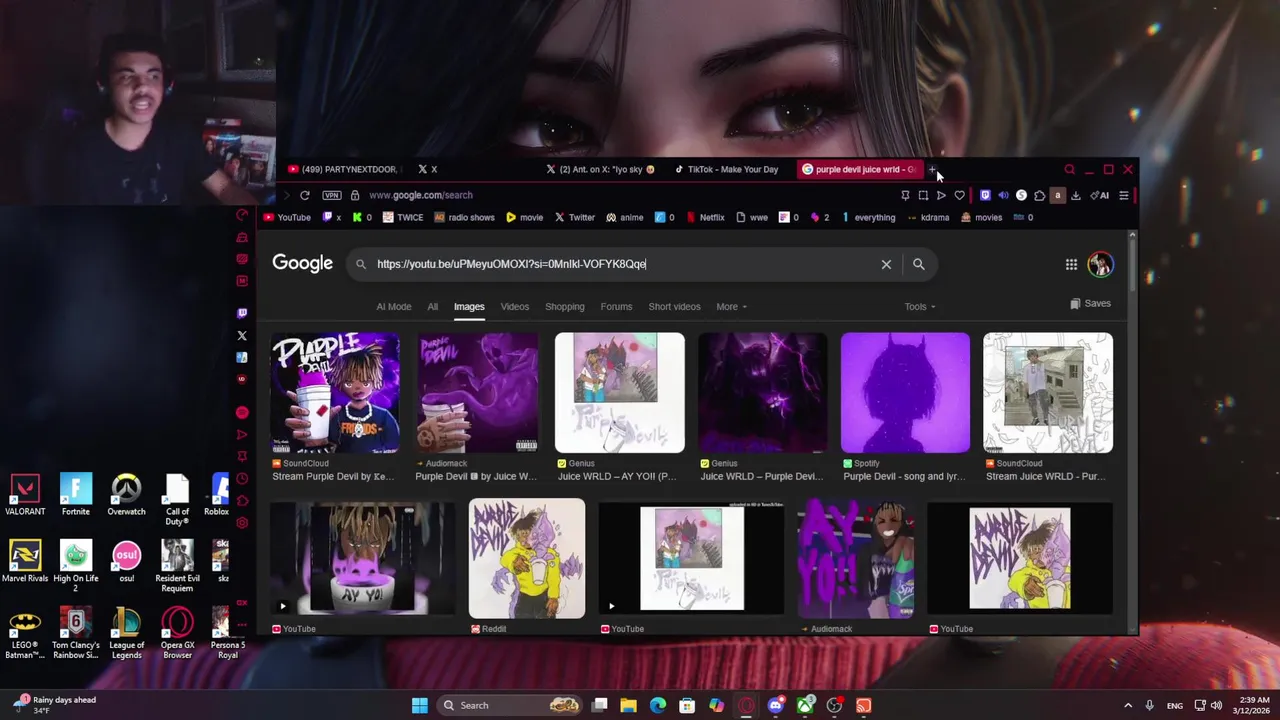Open Short videos results tab
The height and width of the screenshot is (720, 1280).
(x=674, y=307)
